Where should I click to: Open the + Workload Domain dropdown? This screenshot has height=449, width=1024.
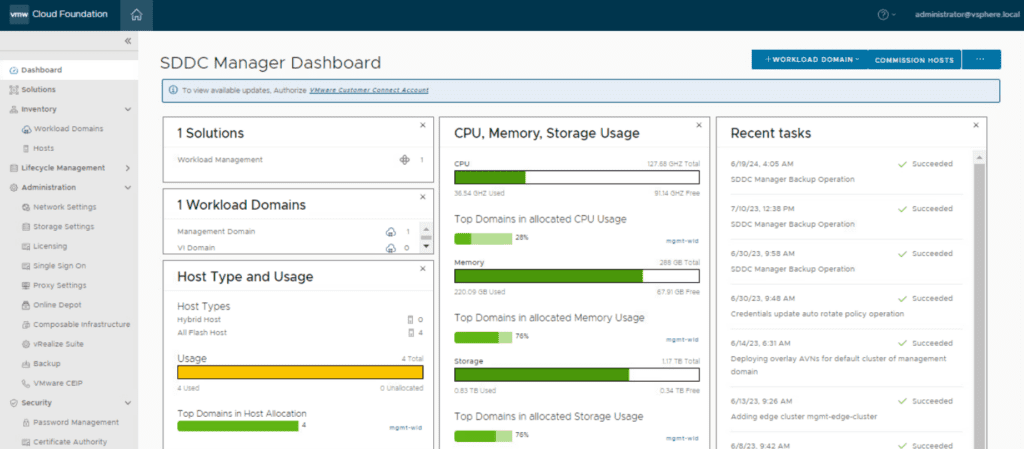pyautogui.click(x=810, y=59)
